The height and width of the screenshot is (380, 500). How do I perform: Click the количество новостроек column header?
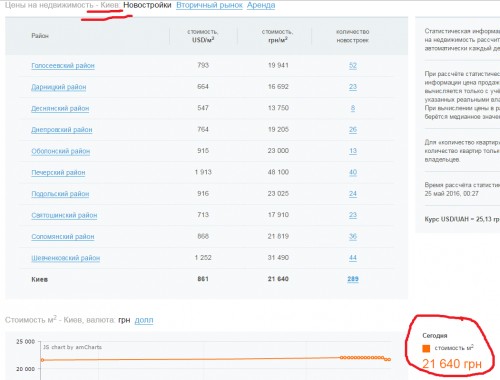click(x=353, y=36)
